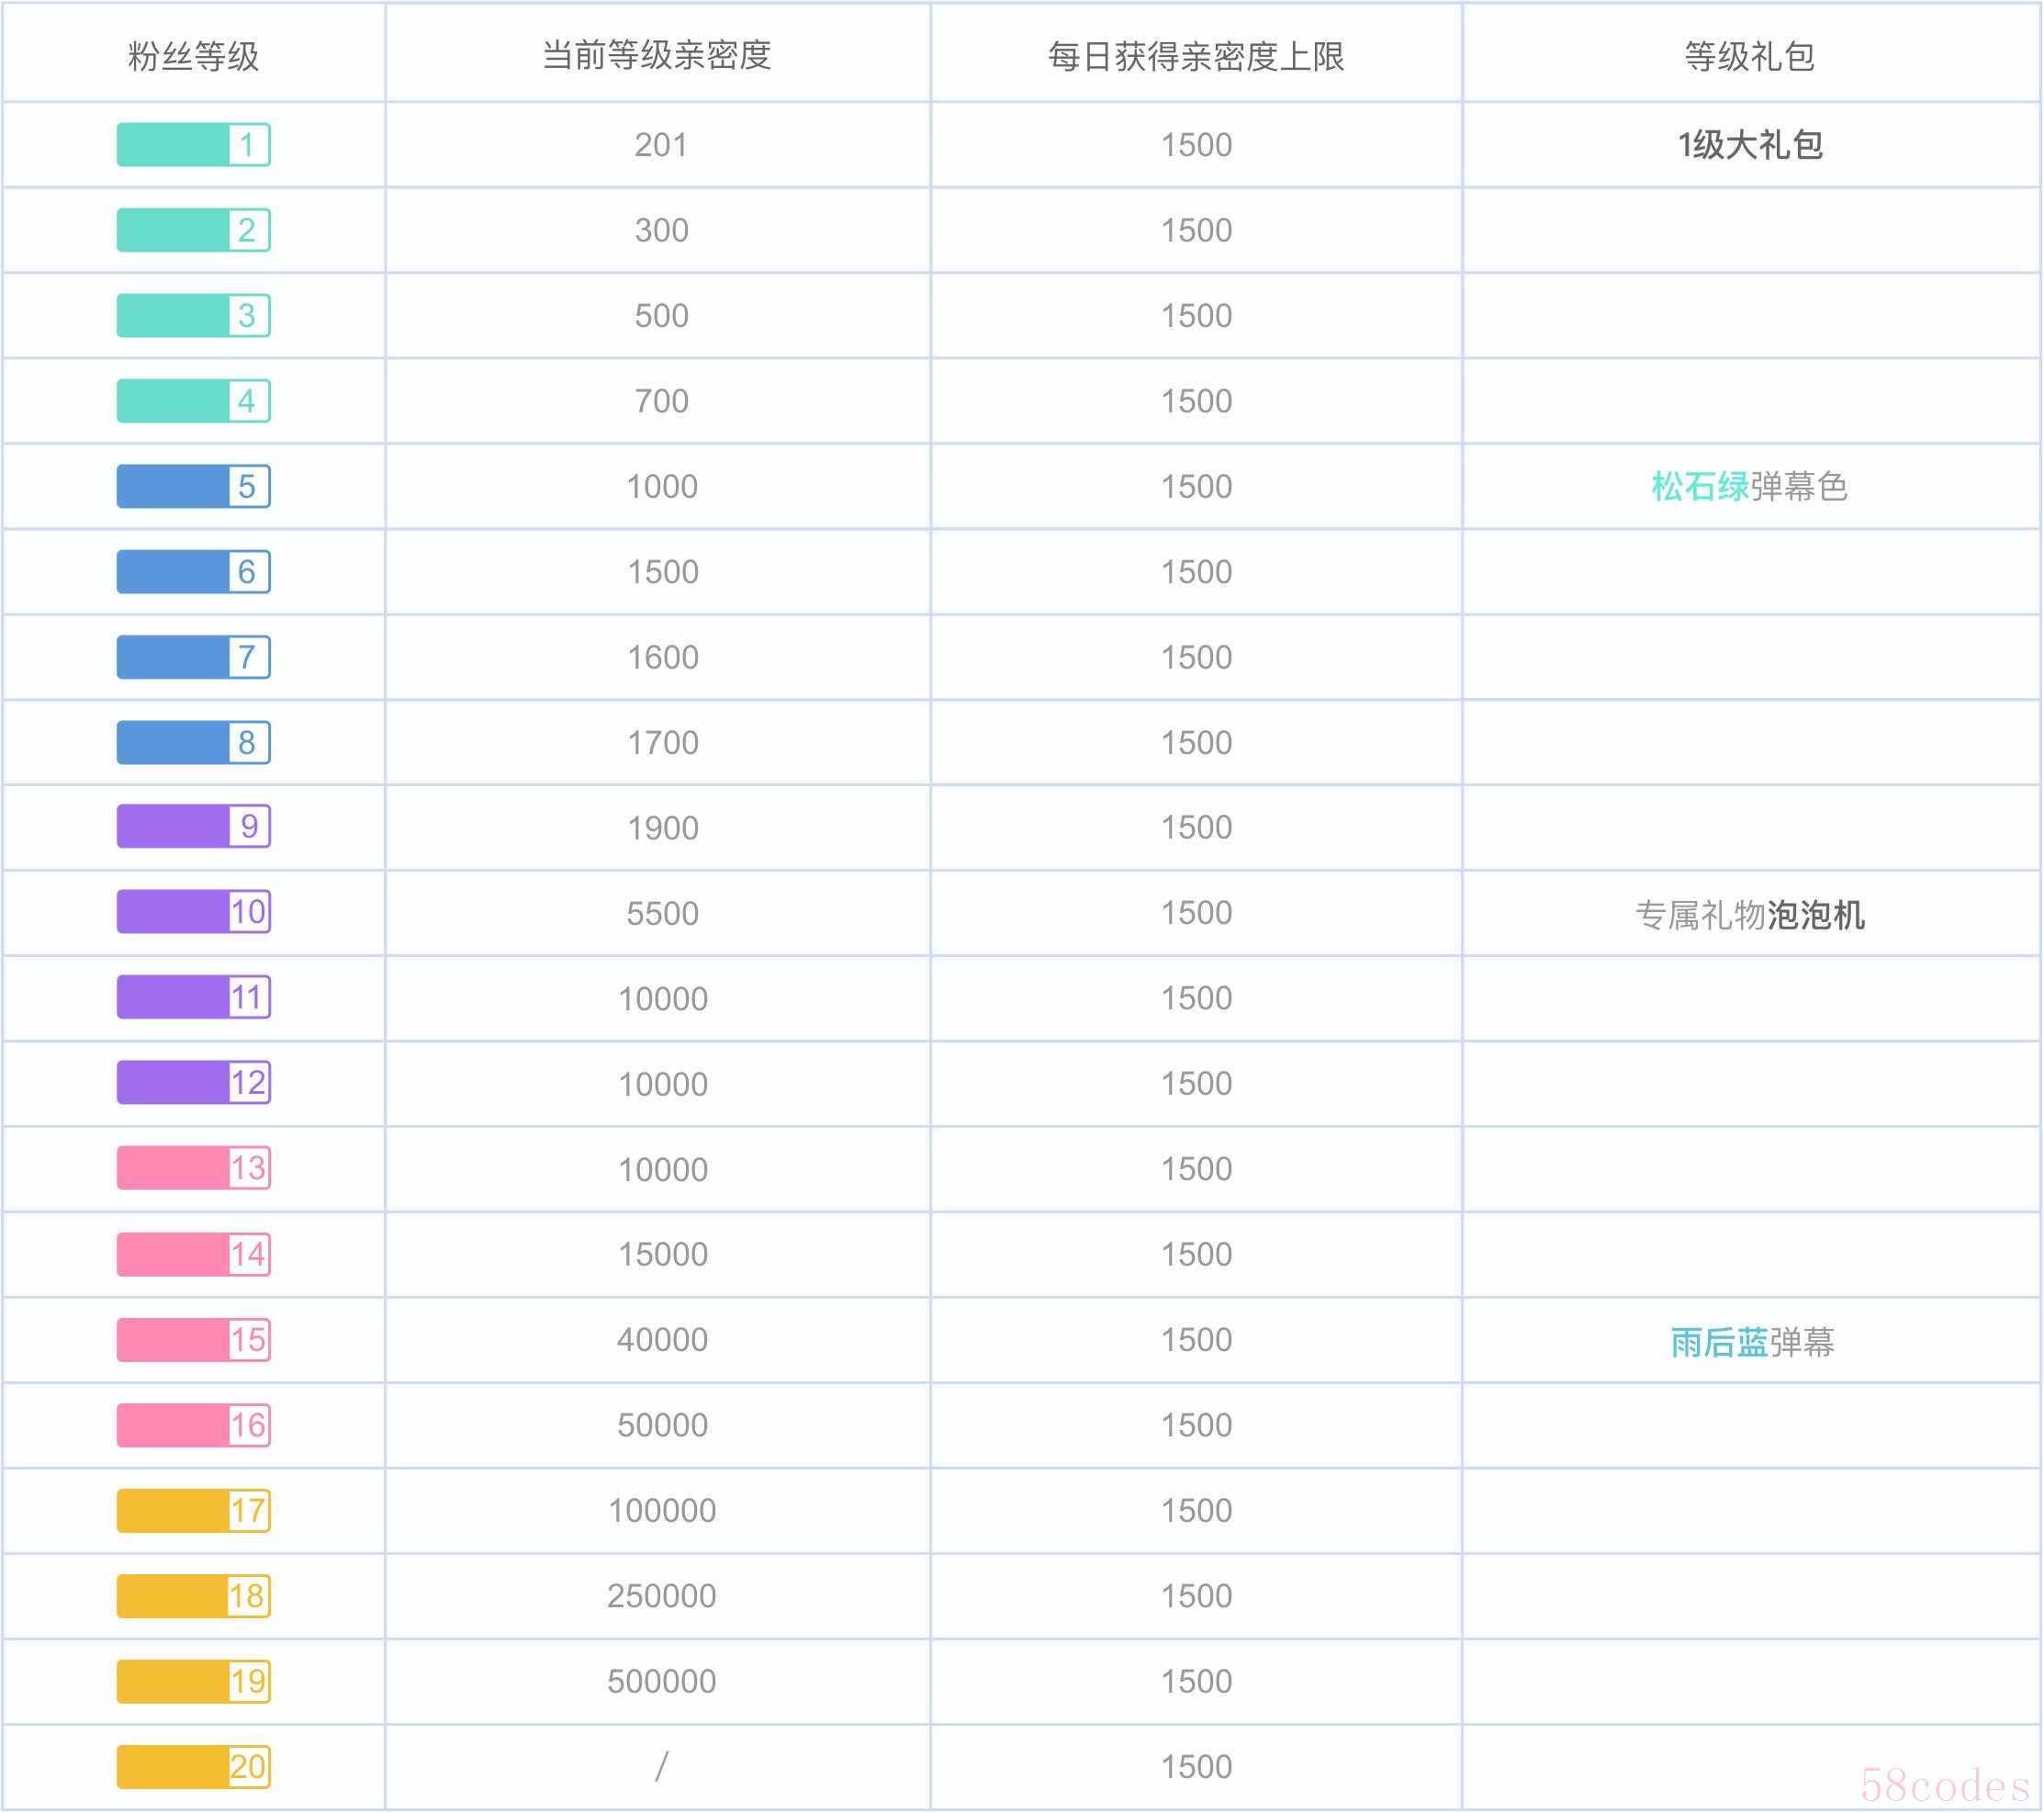
Task: Select the purple level 10 badge
Action: (x=193, y=912)
